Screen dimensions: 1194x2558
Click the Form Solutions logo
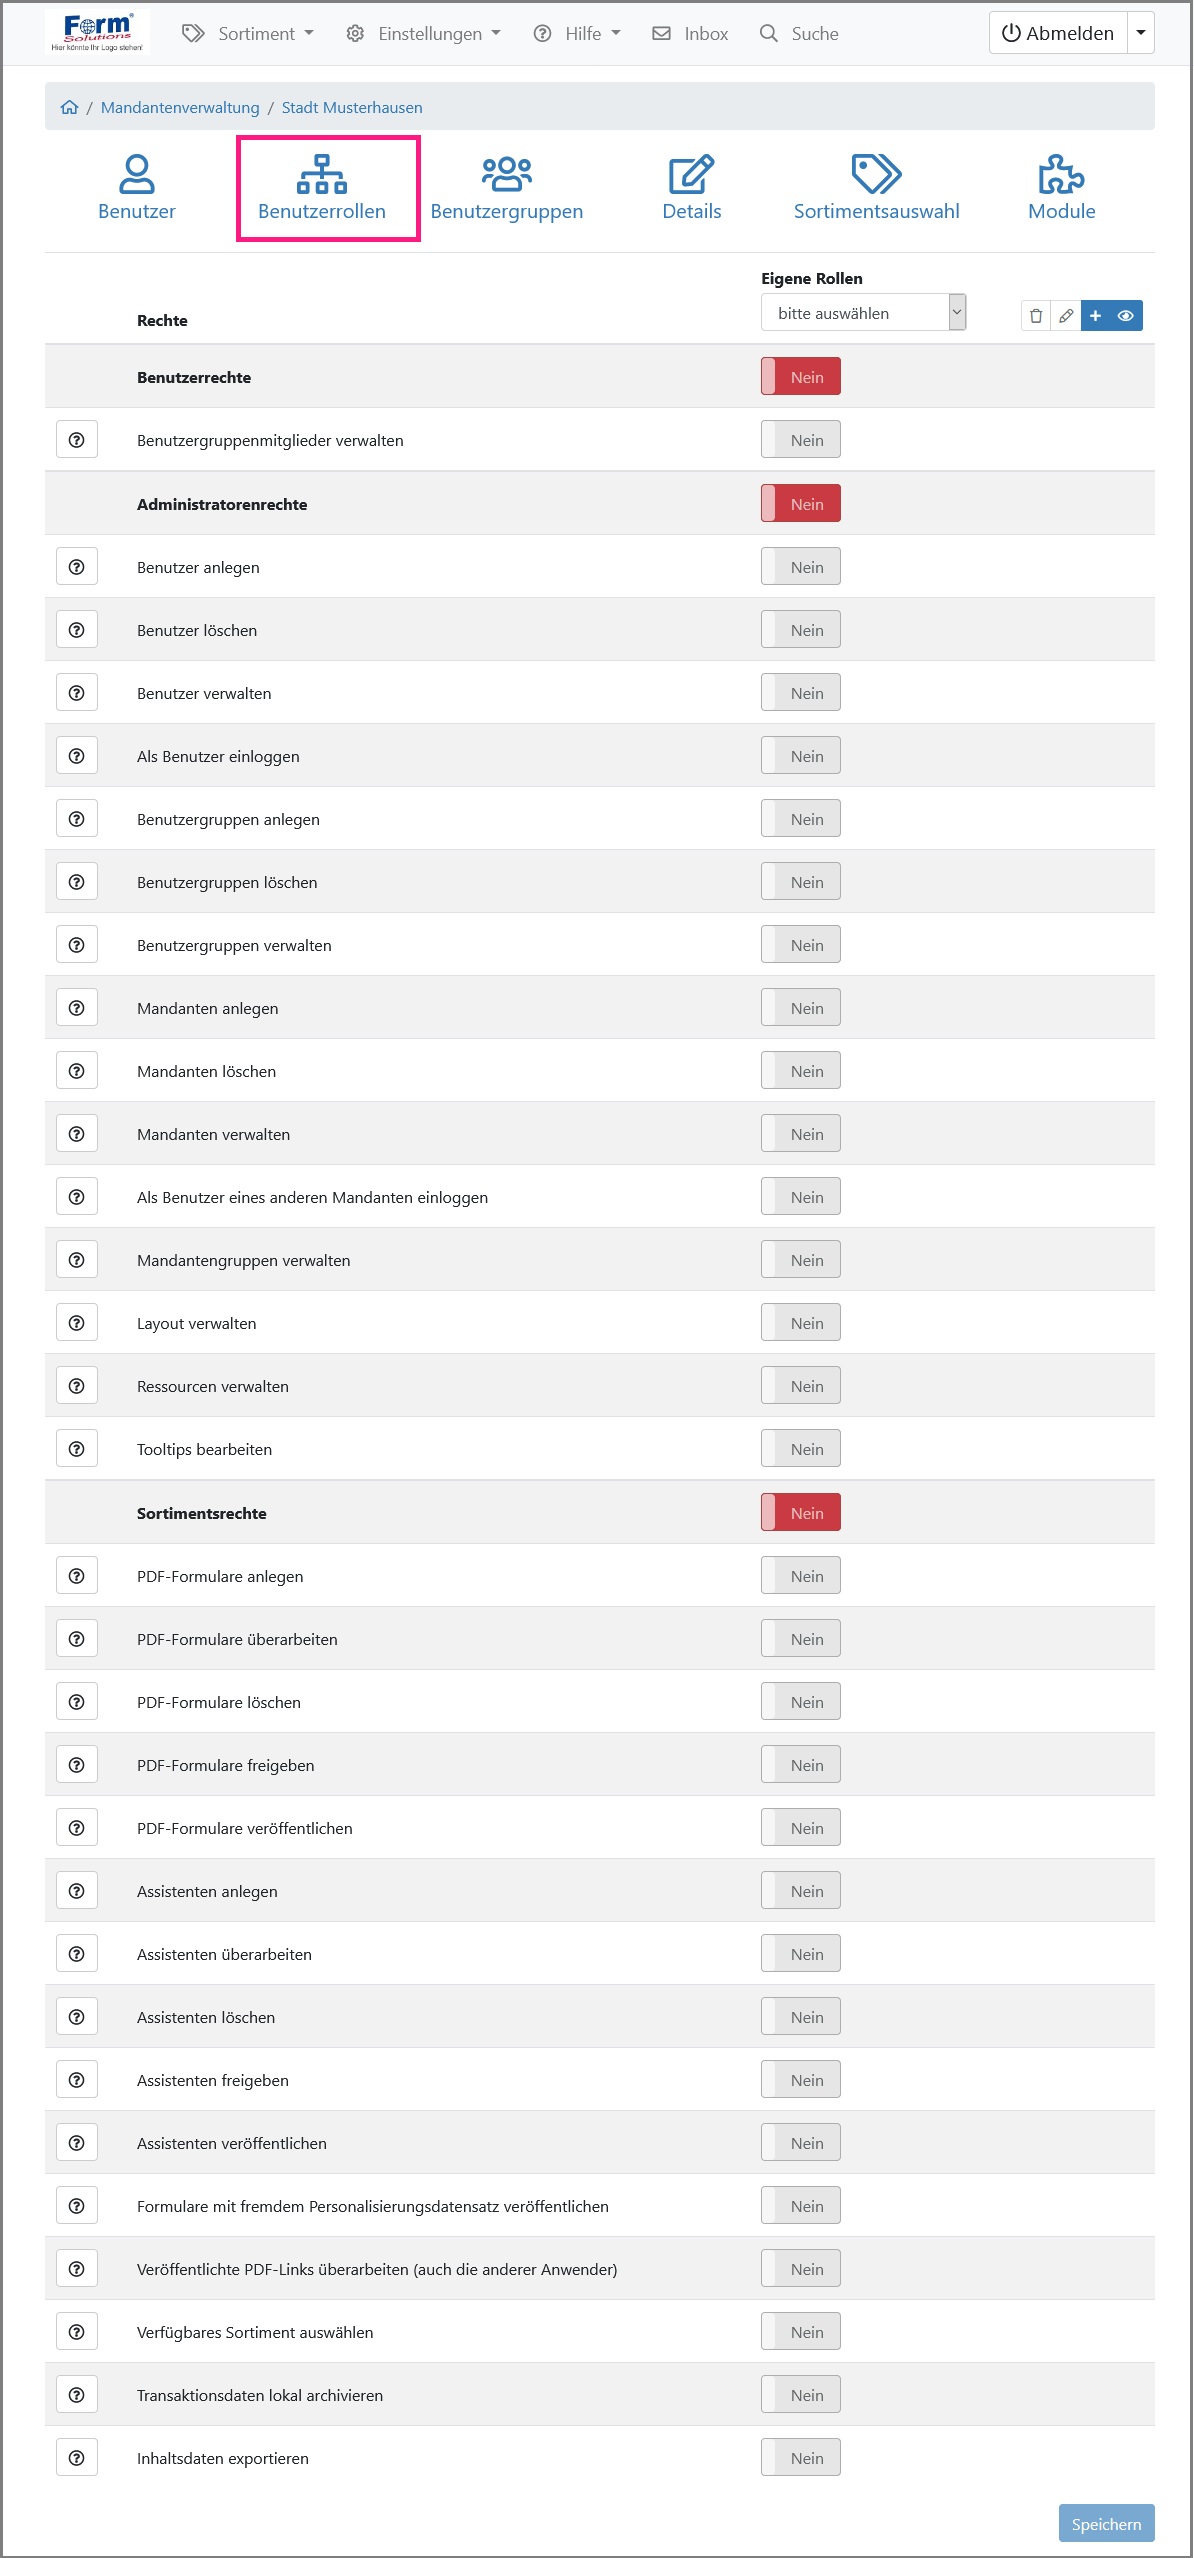click(97, 32)
